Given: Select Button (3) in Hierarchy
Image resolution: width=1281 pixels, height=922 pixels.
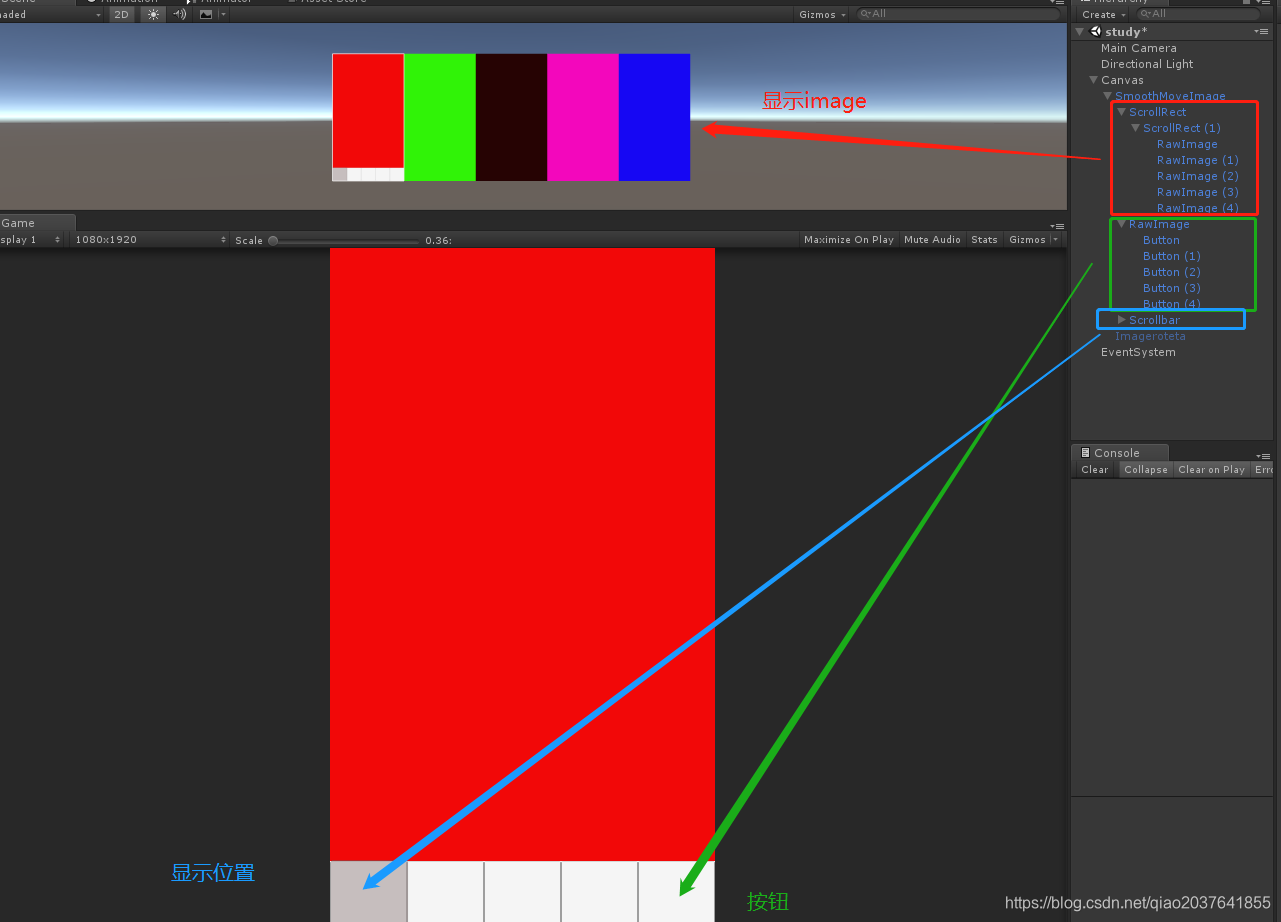Looking at the screenshot, I should [1172, 288].
